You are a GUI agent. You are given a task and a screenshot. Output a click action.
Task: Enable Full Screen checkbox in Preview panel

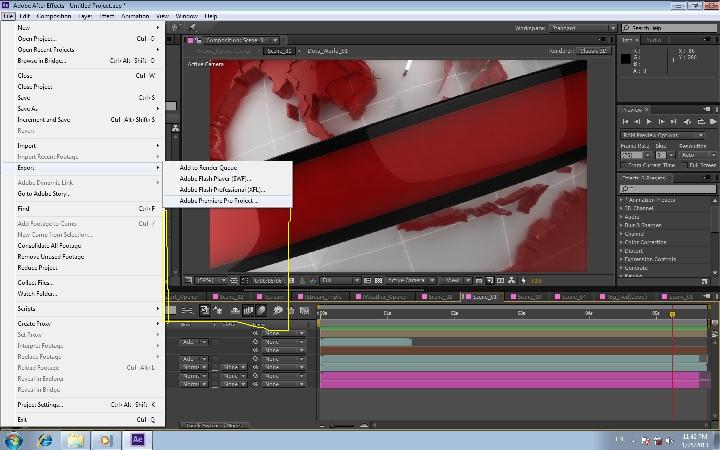(x=686, y=165)
